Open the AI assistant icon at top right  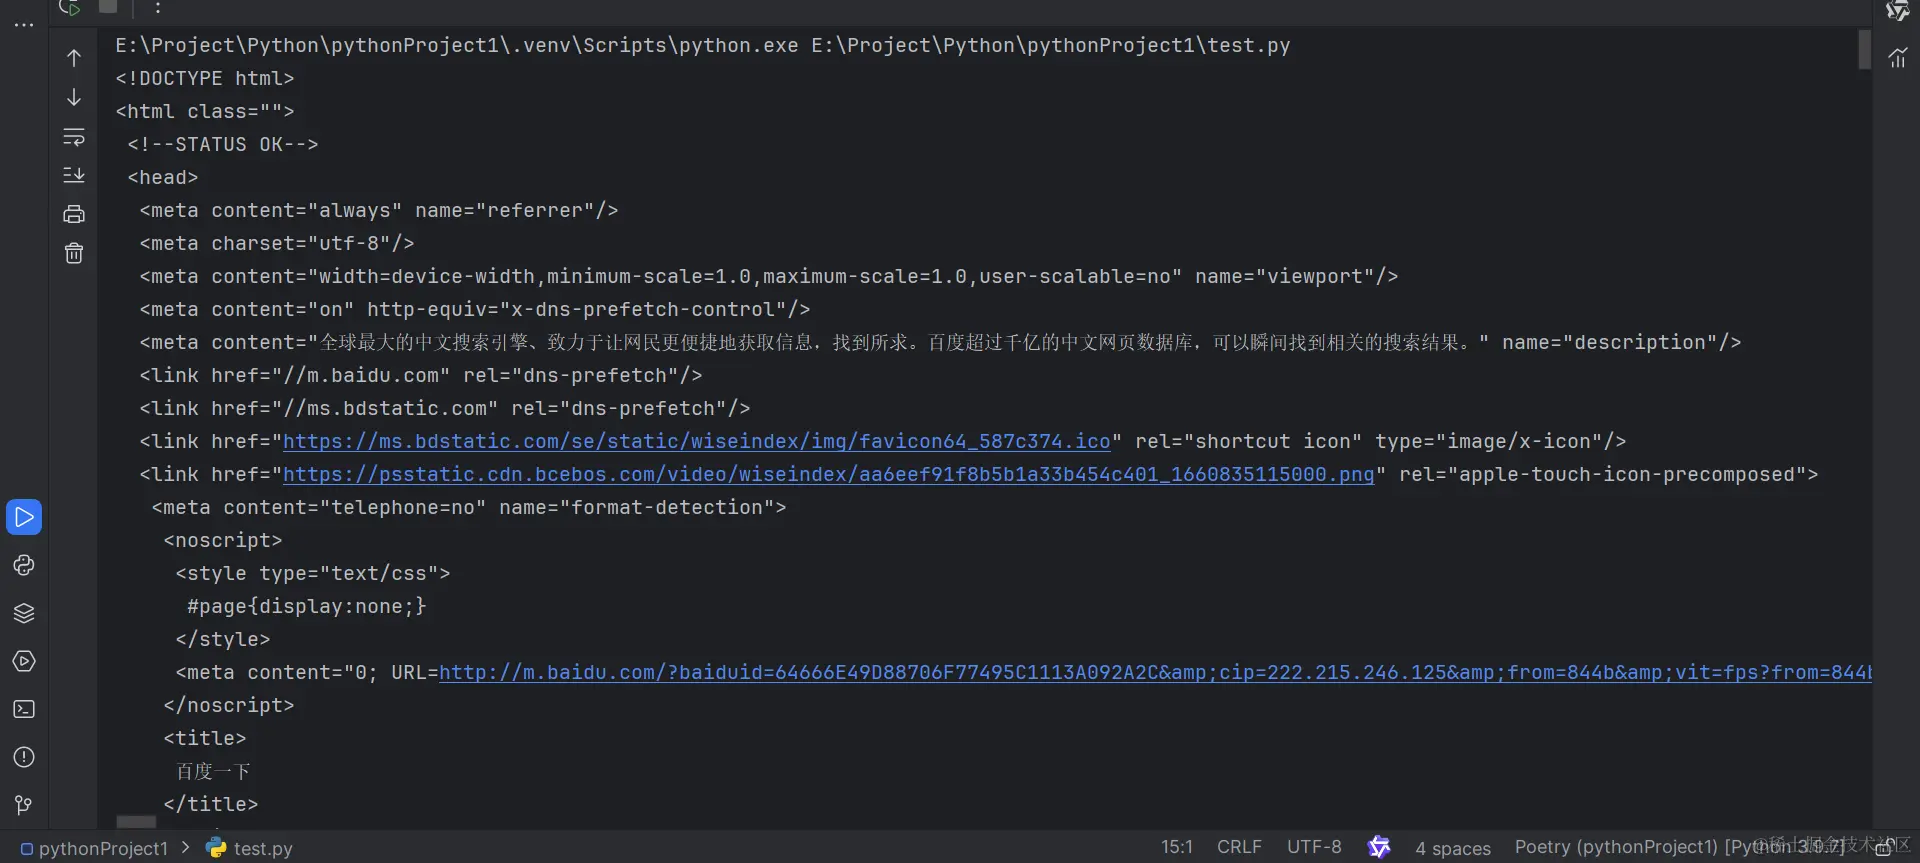point(1897,10)
